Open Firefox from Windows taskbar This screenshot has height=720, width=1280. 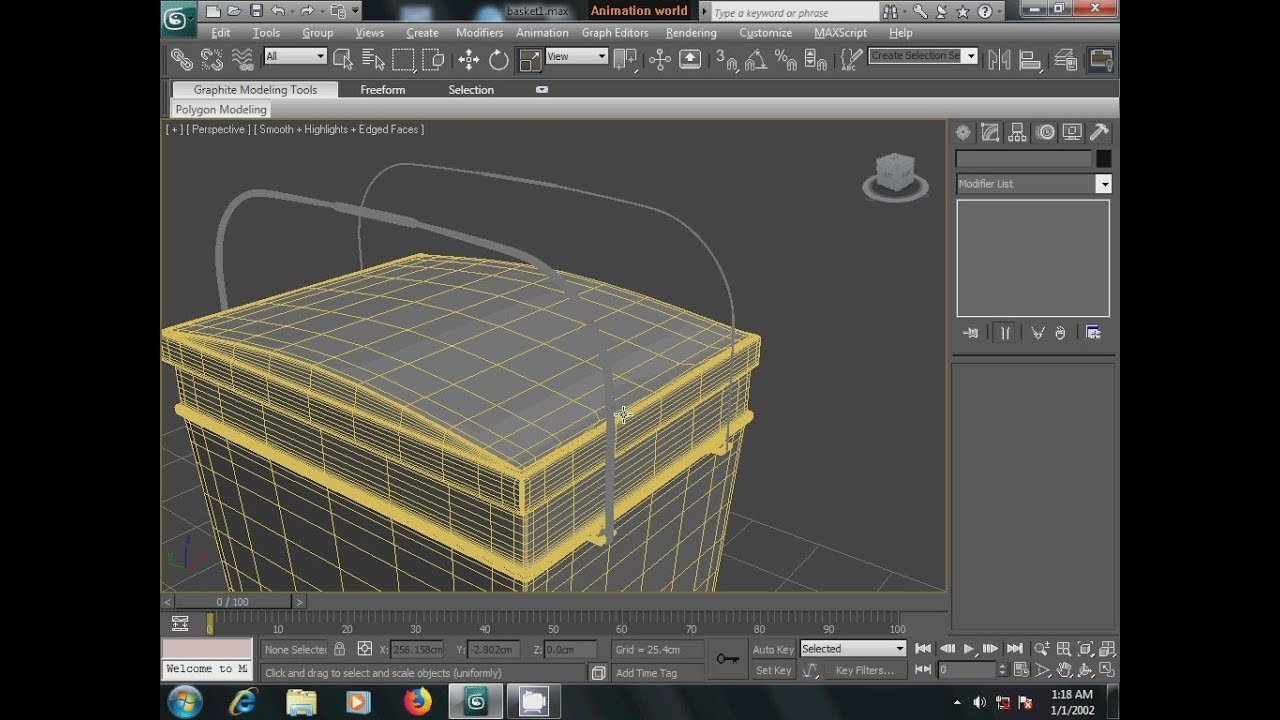coord(417,702)
